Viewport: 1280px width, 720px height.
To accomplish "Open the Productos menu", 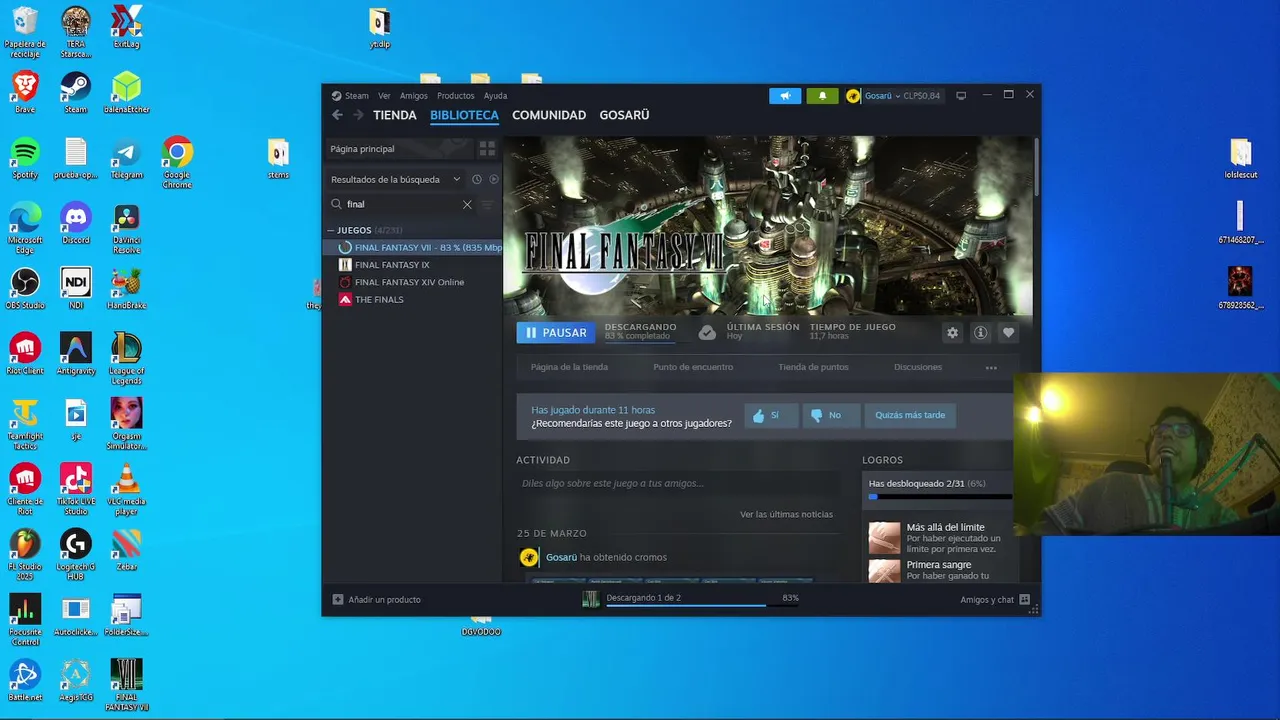I will [x=456, y=96].
